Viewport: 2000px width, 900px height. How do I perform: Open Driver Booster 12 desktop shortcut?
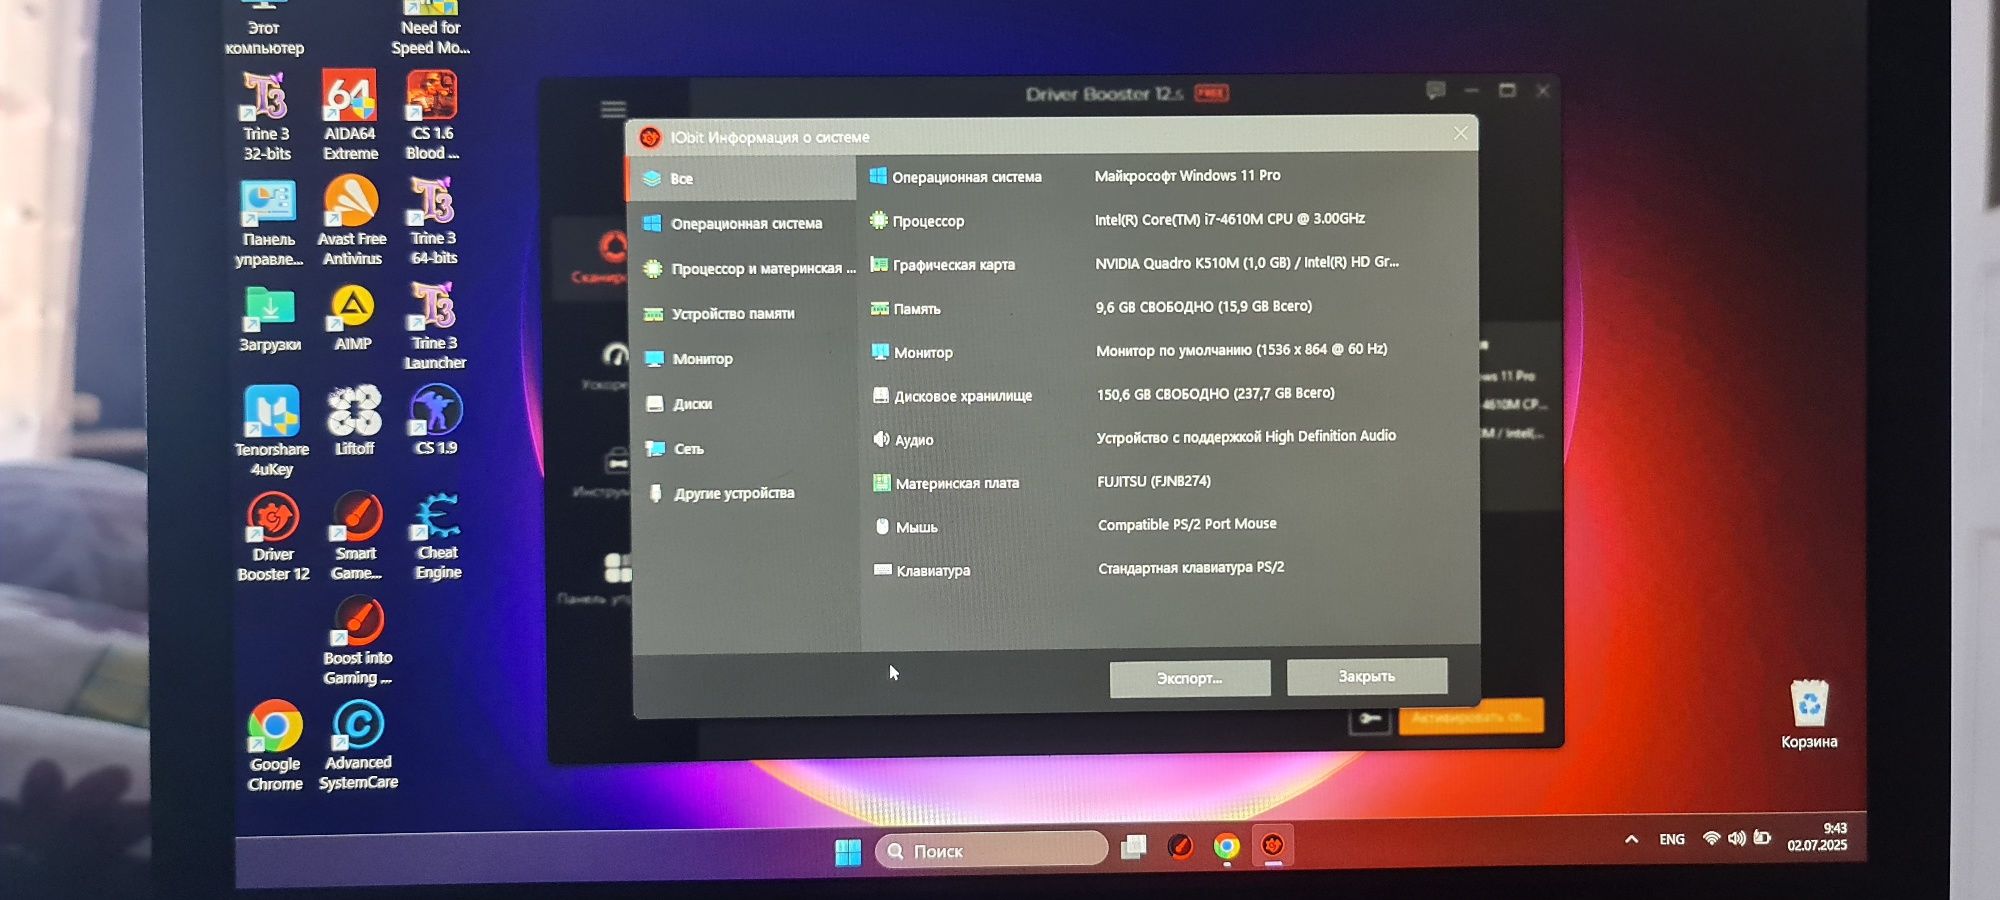273,537
